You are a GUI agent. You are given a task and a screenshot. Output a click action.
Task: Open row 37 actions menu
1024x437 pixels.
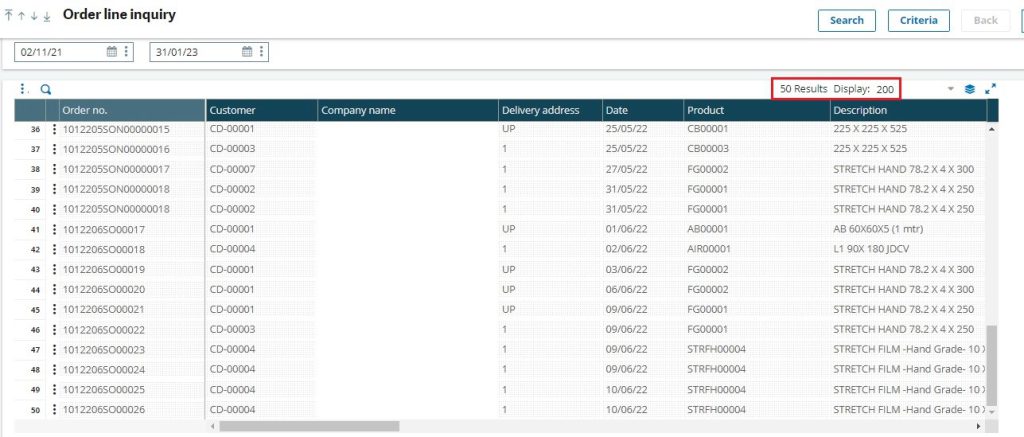(x=54, y=149)
